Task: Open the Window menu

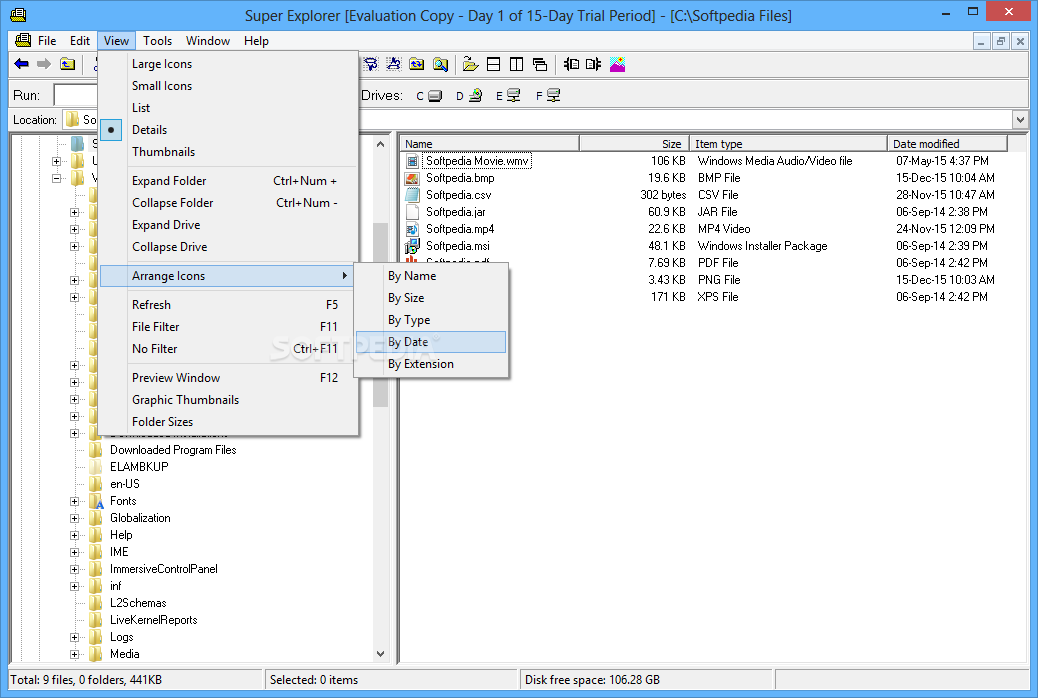Action: pos(208,40)
